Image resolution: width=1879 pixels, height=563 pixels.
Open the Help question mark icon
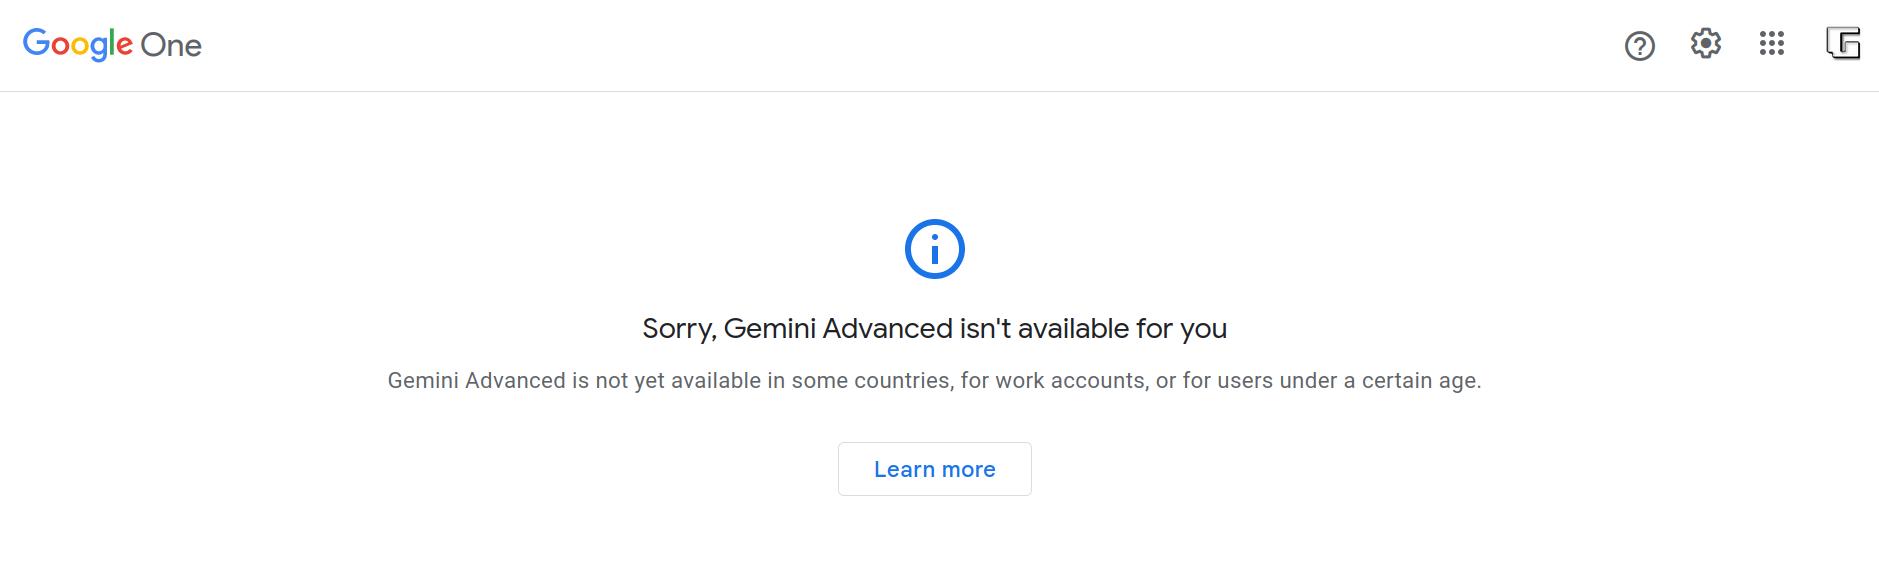tap(1639, 46)
